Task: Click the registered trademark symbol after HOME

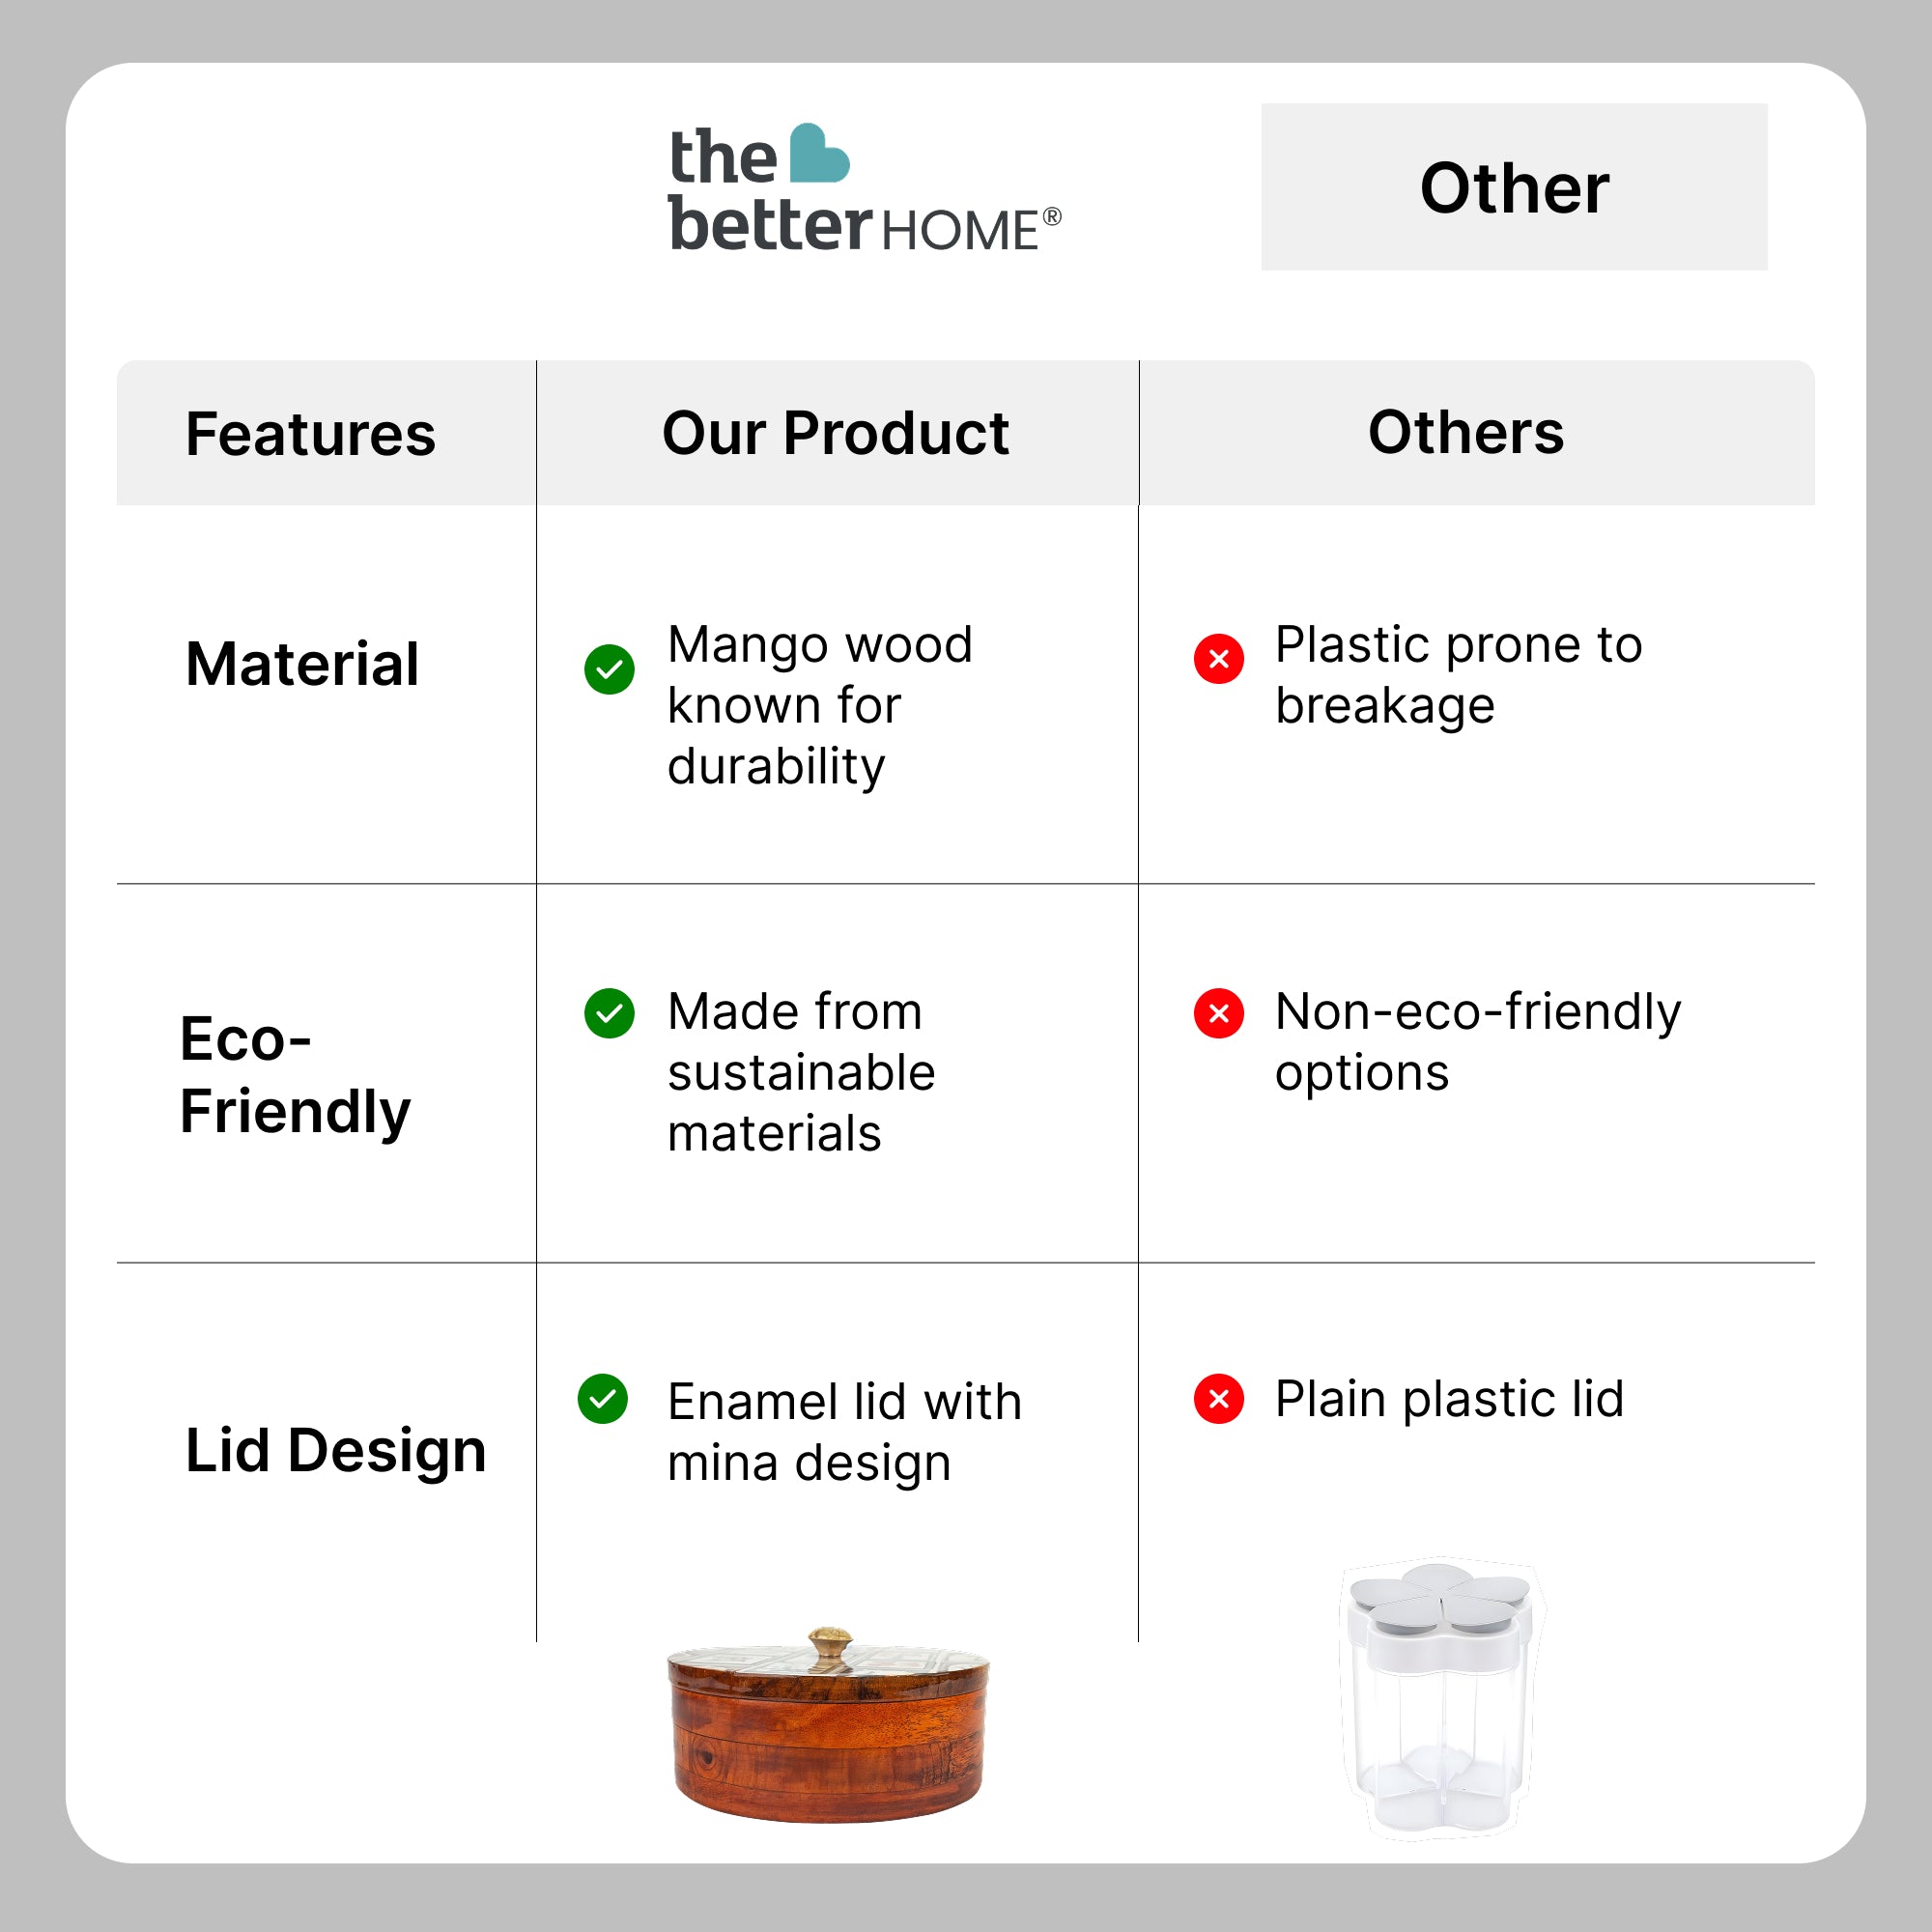Action: point(1051,216)
